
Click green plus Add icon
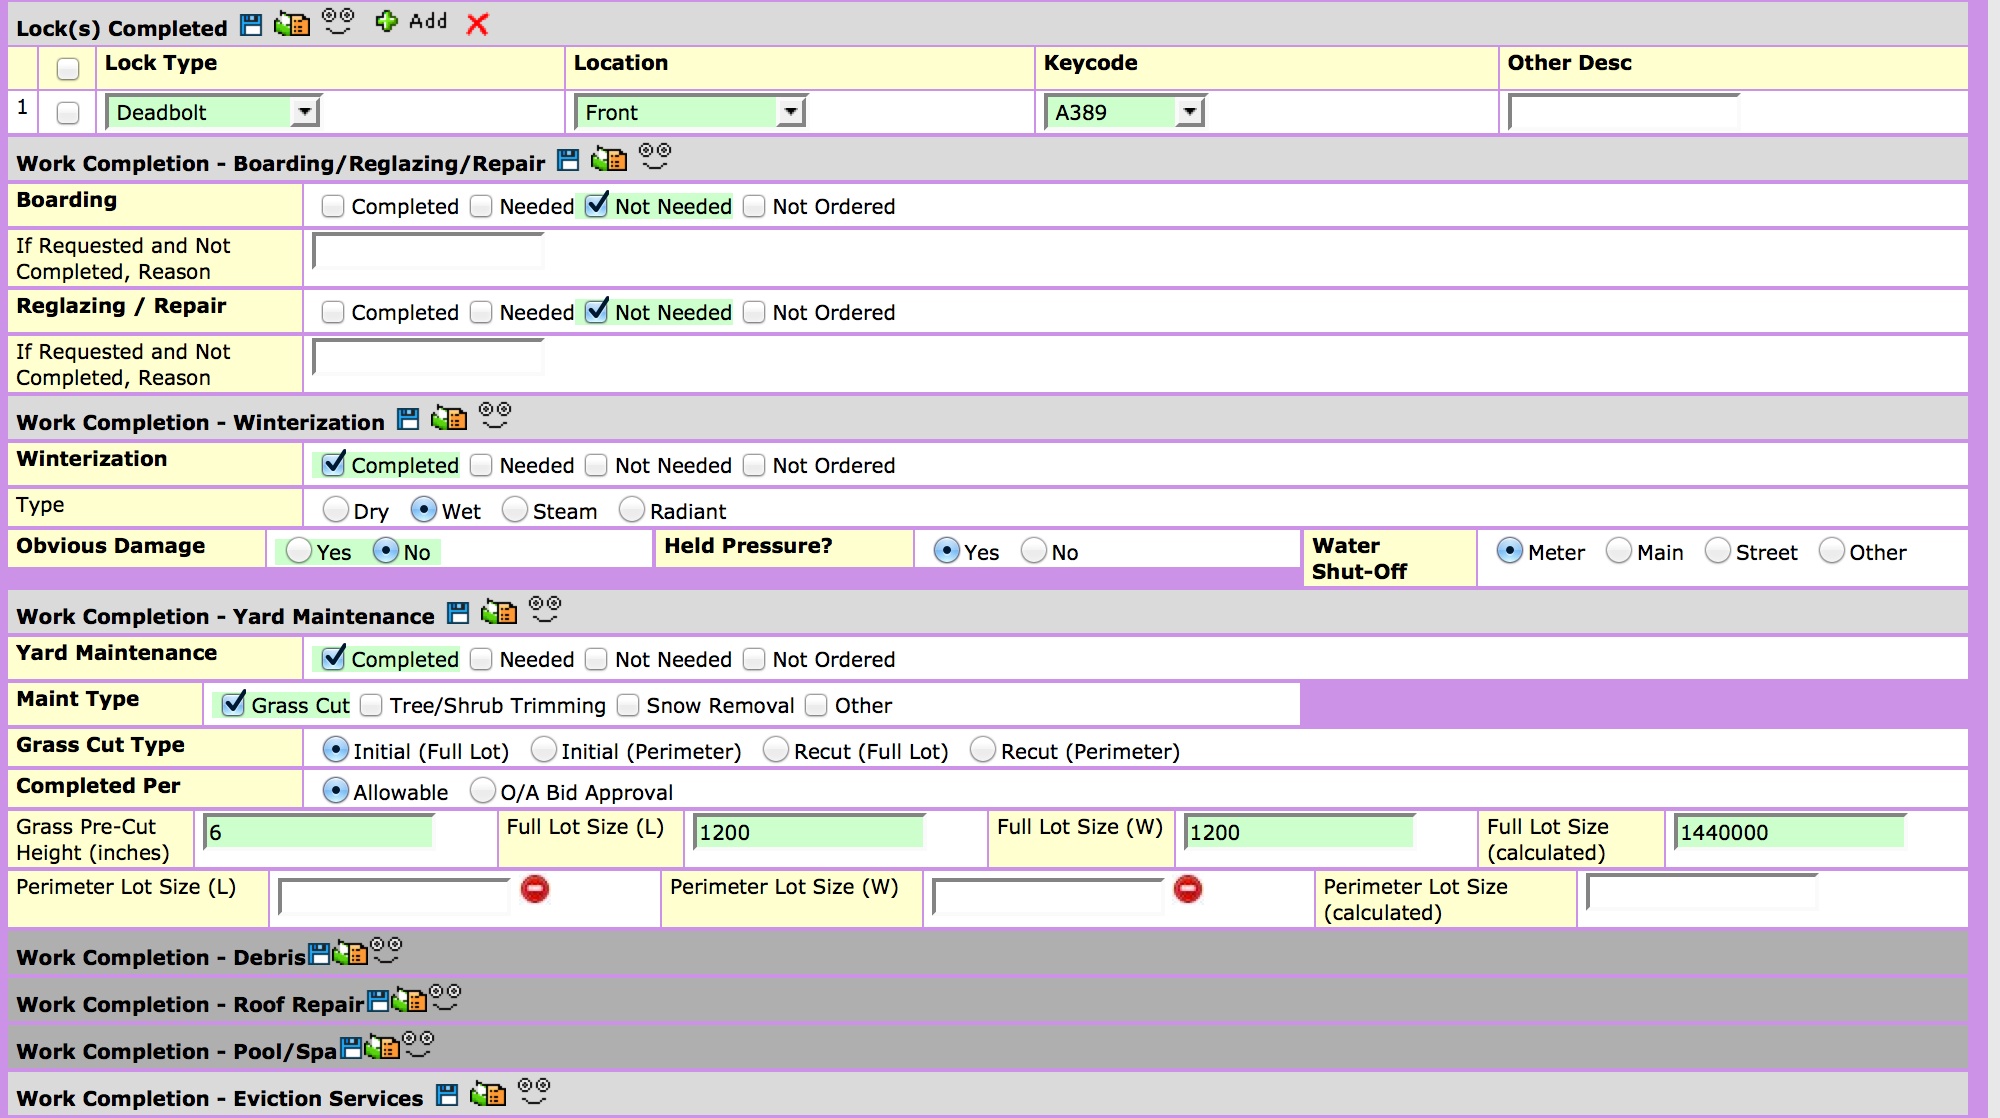coord(386,21)
